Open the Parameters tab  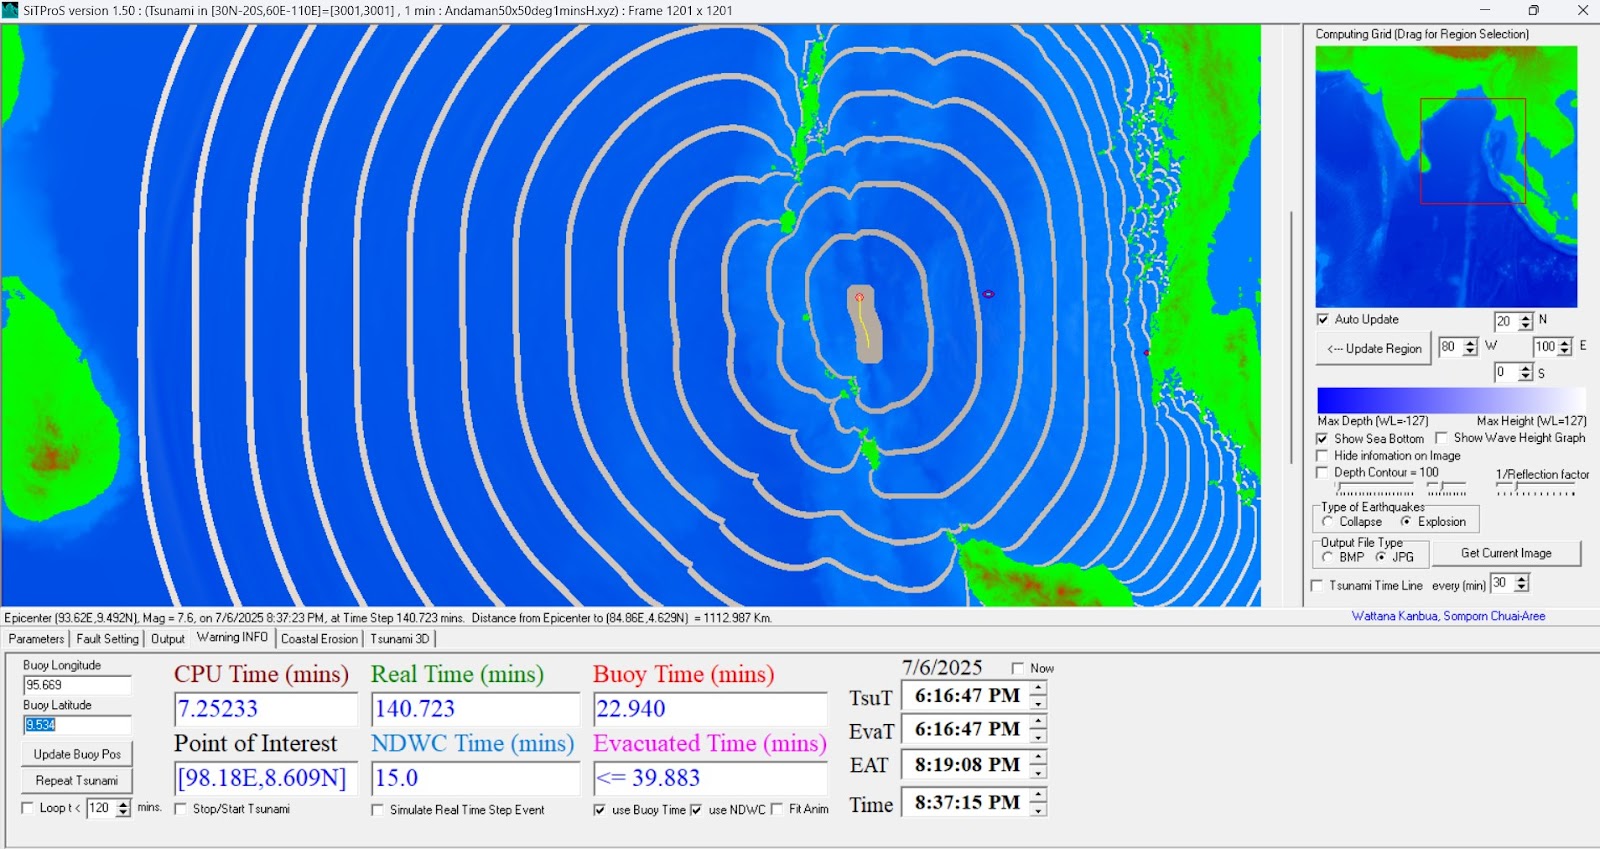(x=36, y=639)
